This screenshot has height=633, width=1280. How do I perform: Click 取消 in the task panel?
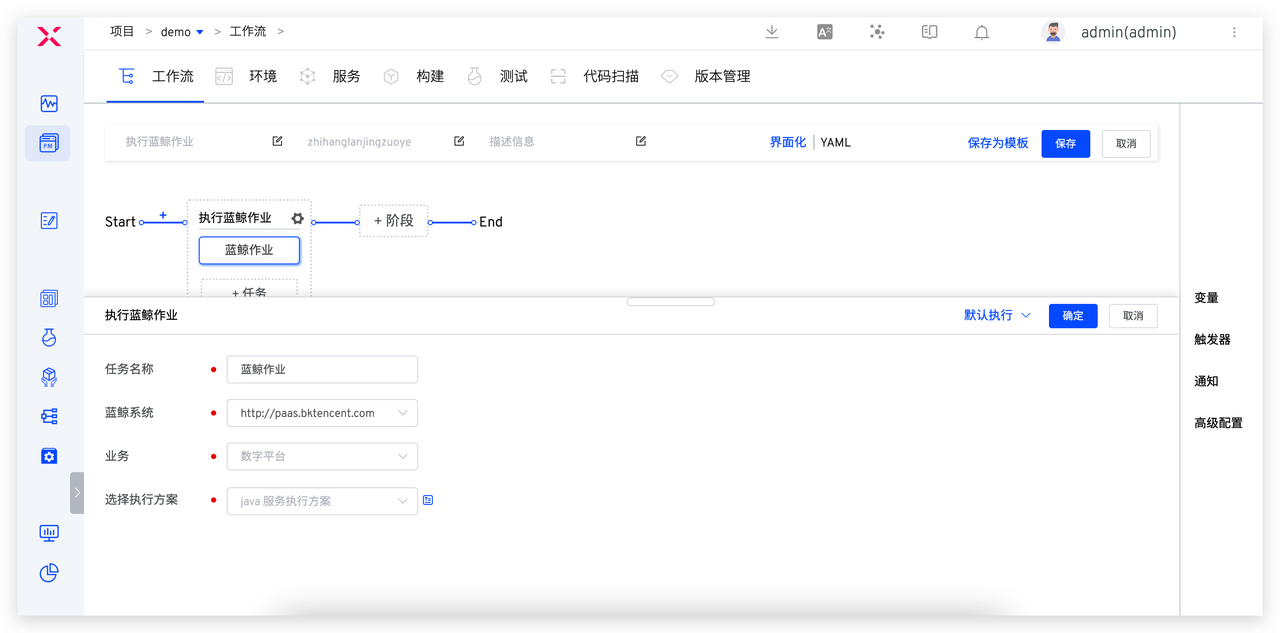pyautogui.click(x=1133, y=316)
